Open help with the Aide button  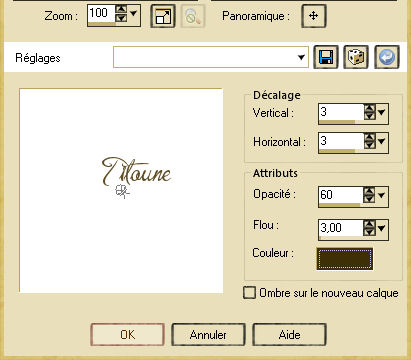click(x=289, y=334)
